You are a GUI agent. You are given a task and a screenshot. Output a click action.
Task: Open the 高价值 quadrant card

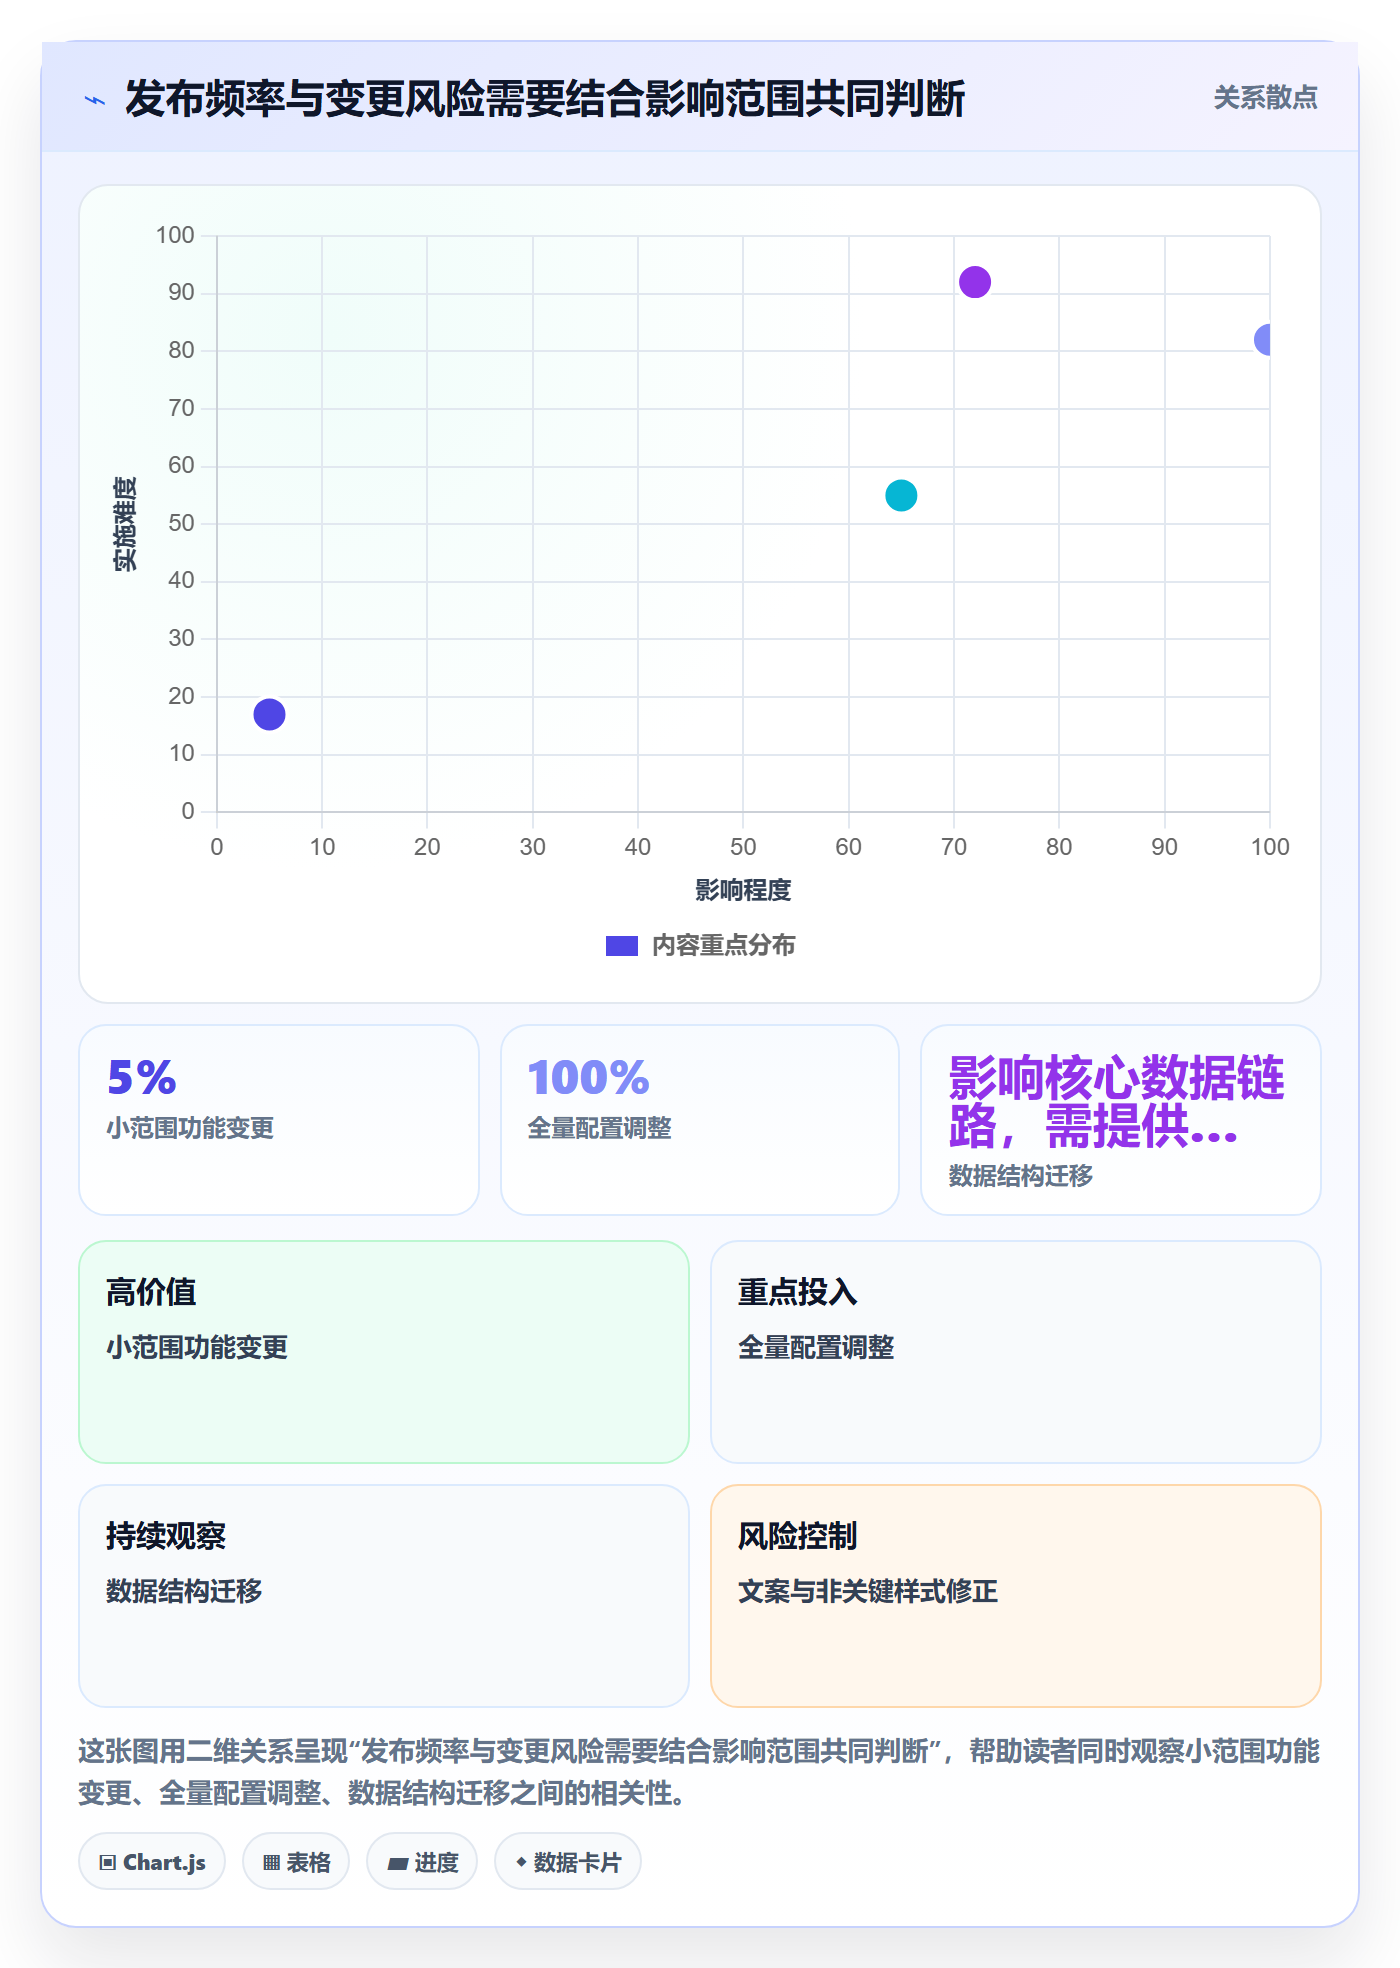coord(384,1352)
